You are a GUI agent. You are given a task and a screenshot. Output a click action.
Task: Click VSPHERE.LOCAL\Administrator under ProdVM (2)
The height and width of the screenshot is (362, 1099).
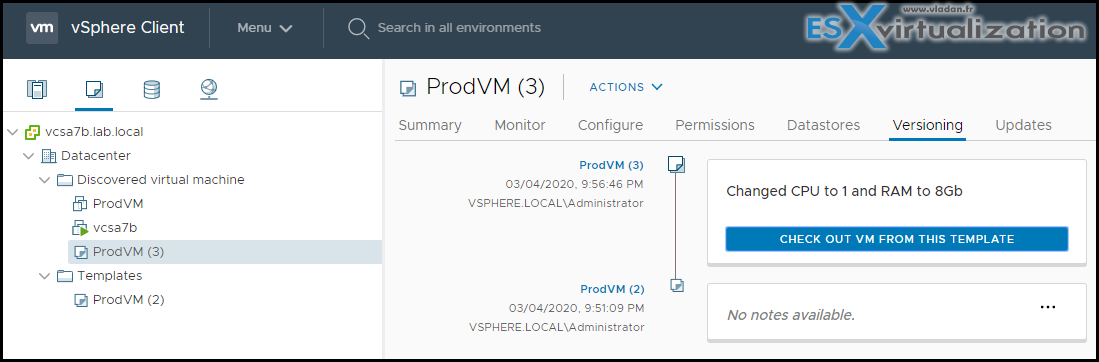(x=556, y=327)
